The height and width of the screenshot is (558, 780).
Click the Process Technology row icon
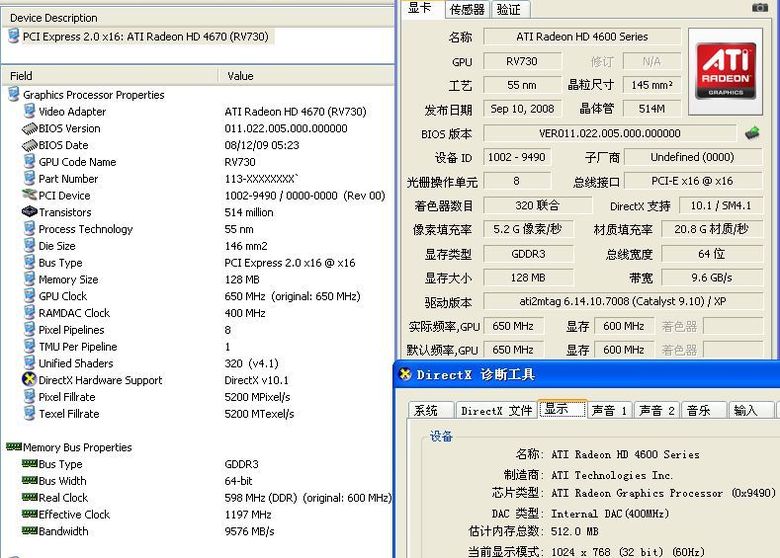coord(29,228)
